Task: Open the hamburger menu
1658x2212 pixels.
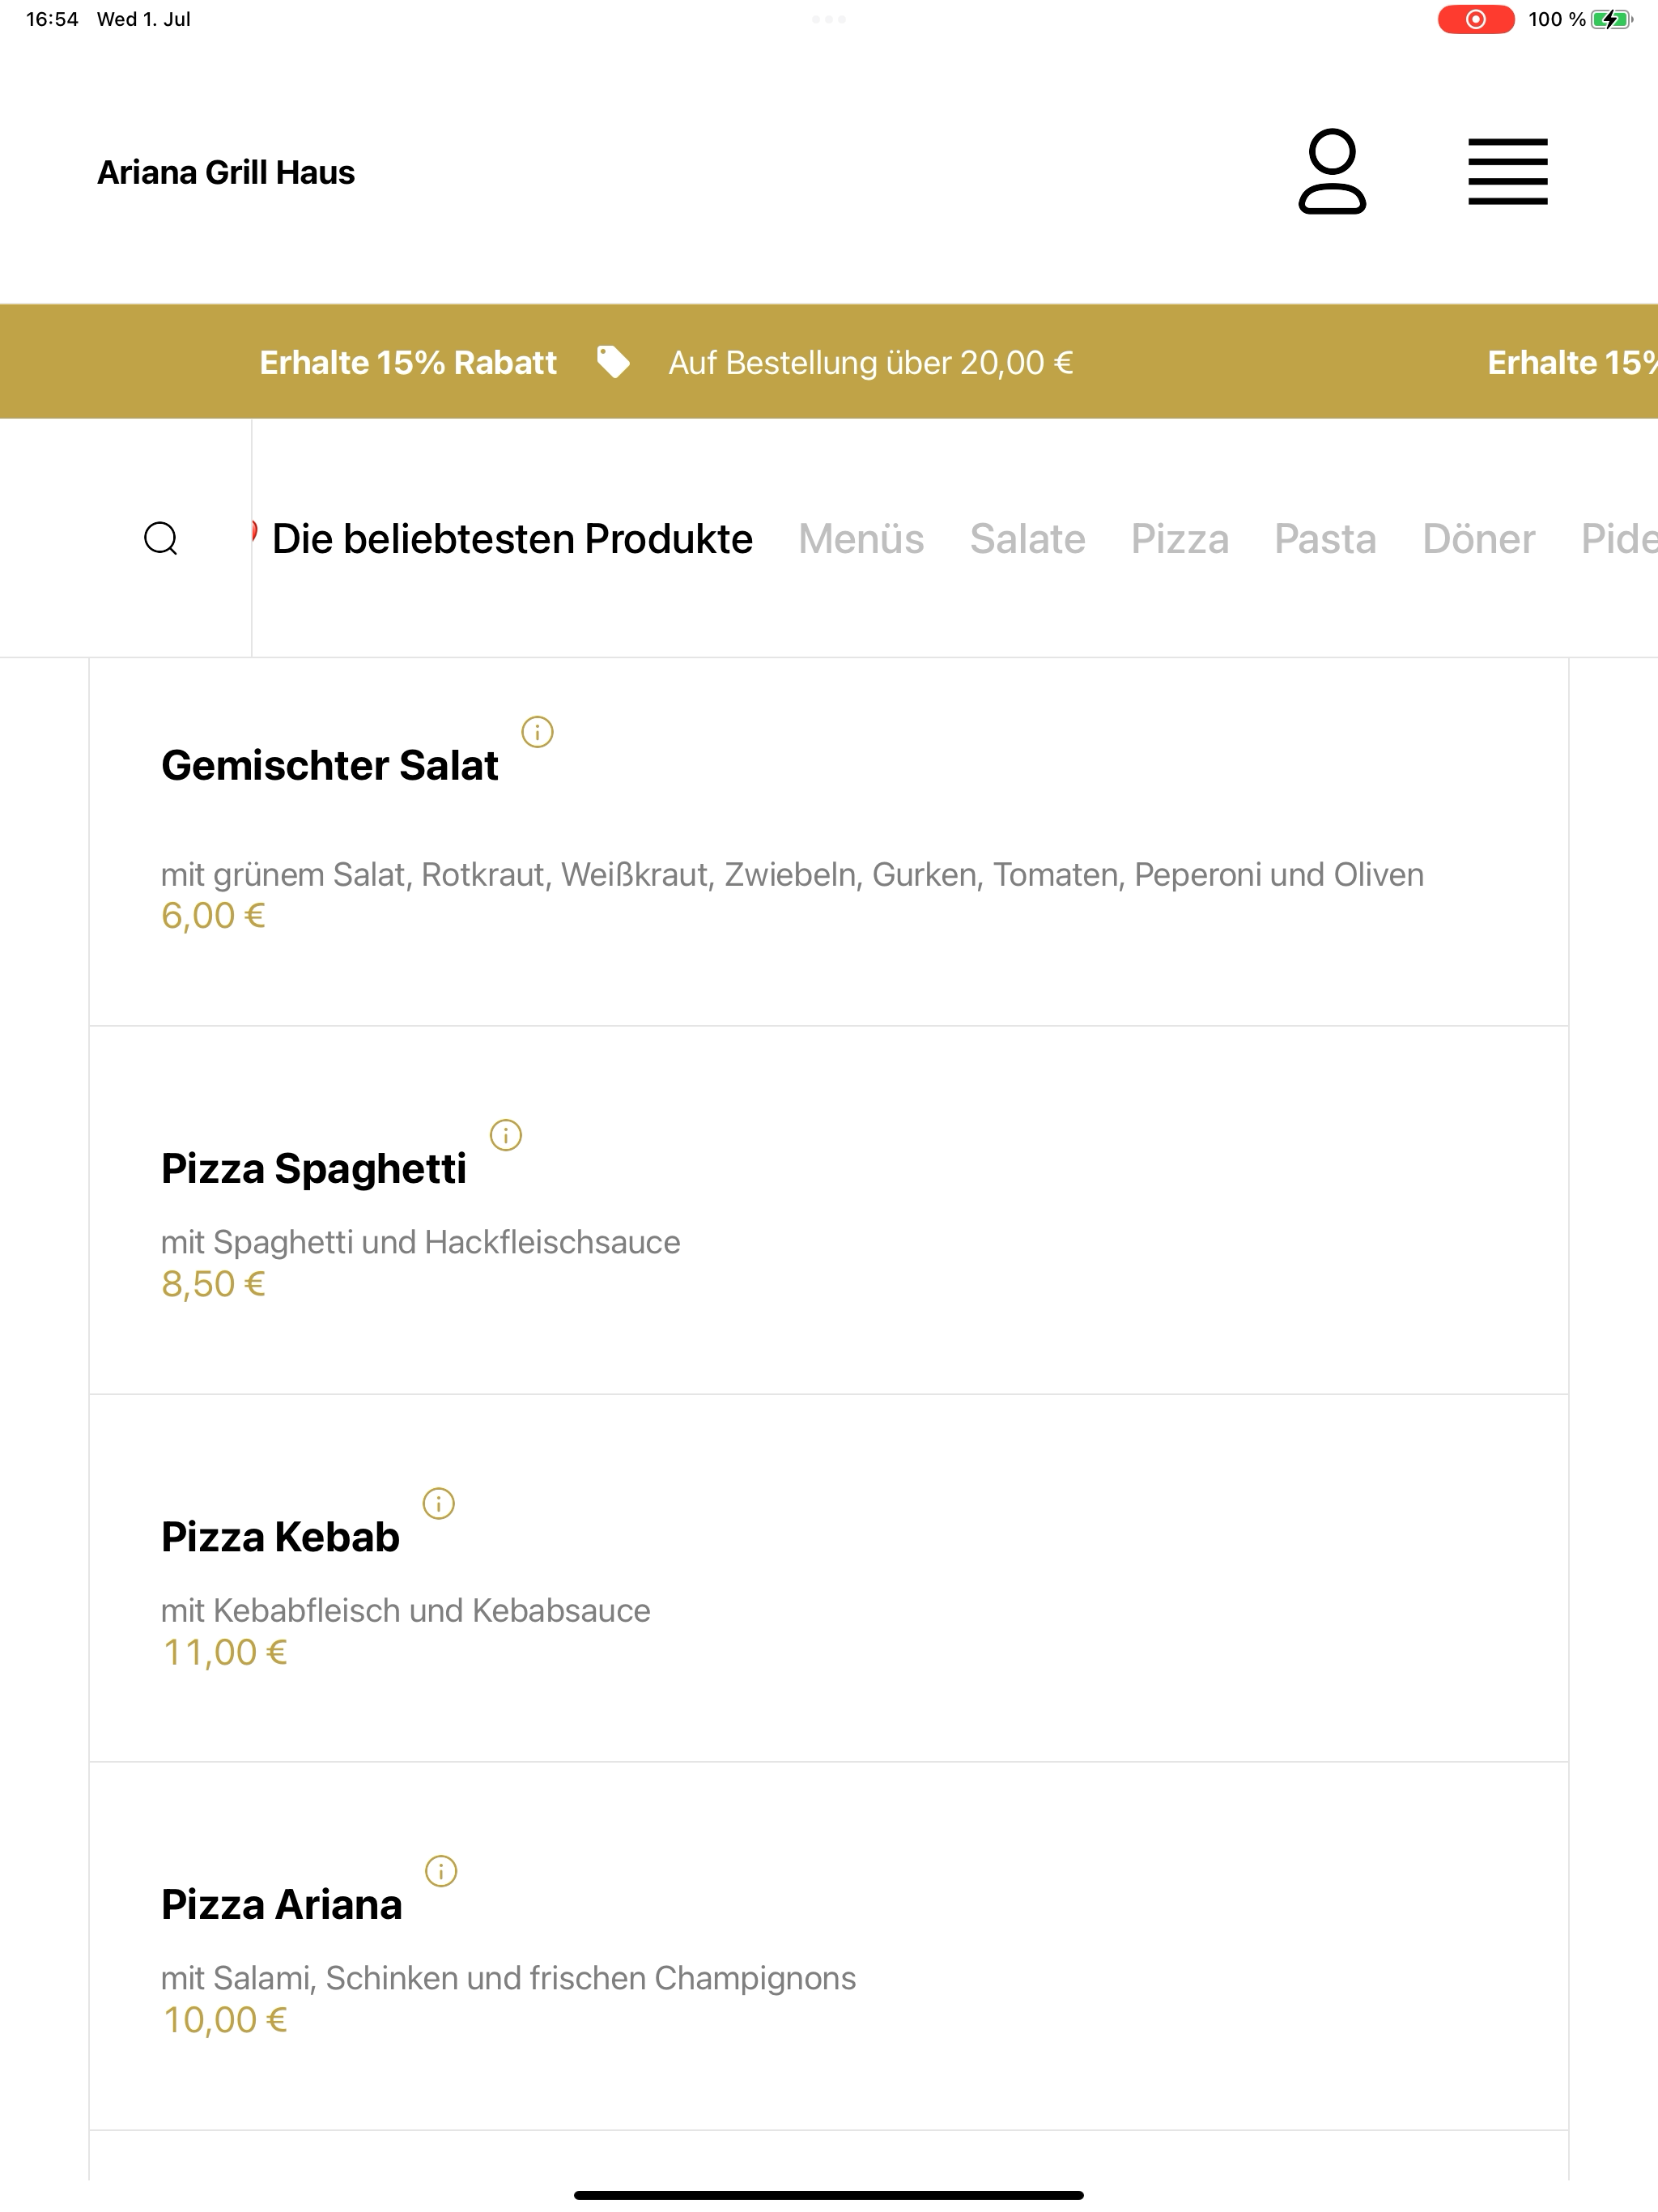Action: [1507, 172]
